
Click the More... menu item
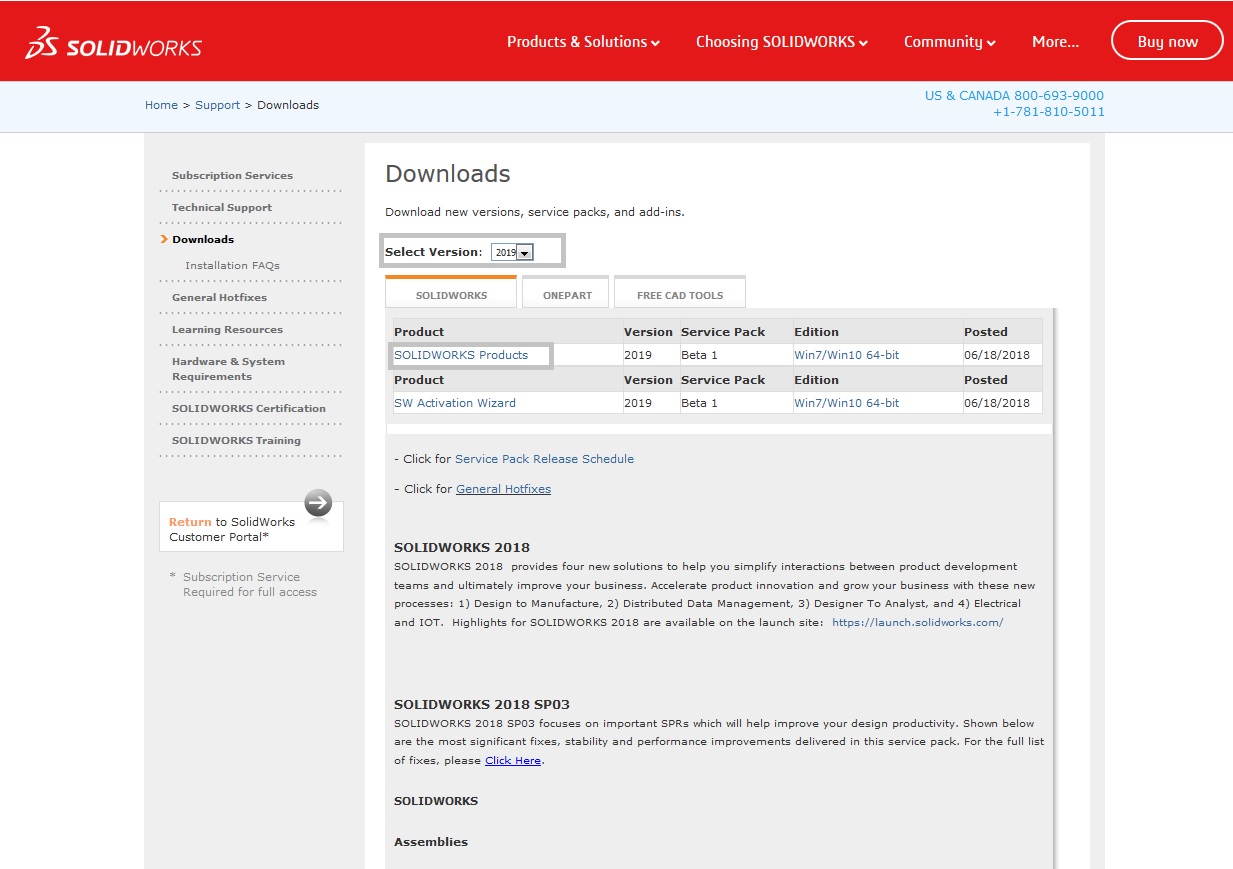point(1055,42)
